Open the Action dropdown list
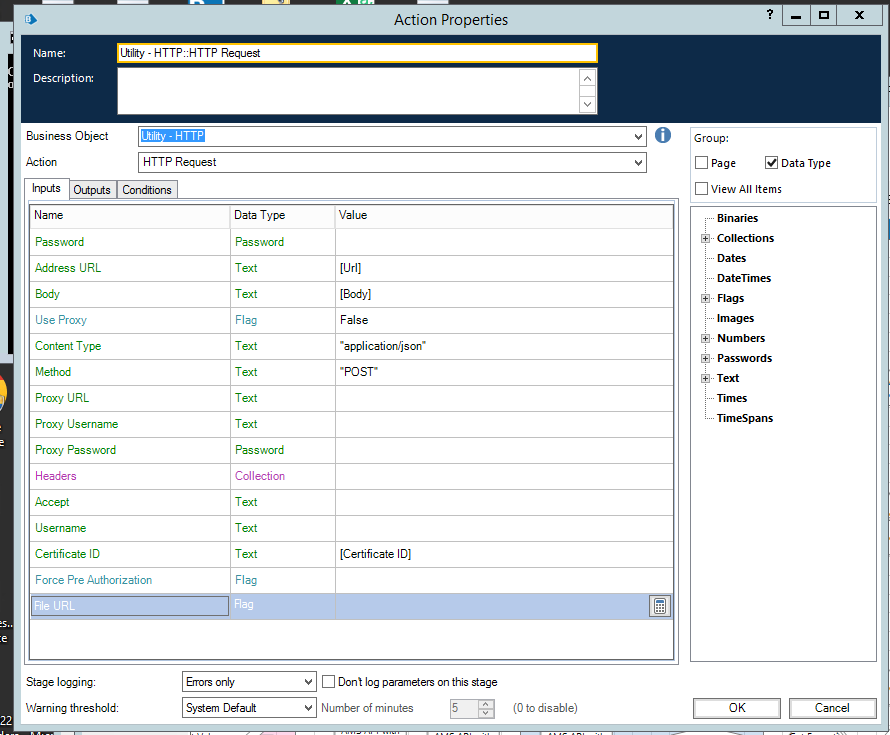The width and height of the screenshot is (890, 735). pos(638,163)
